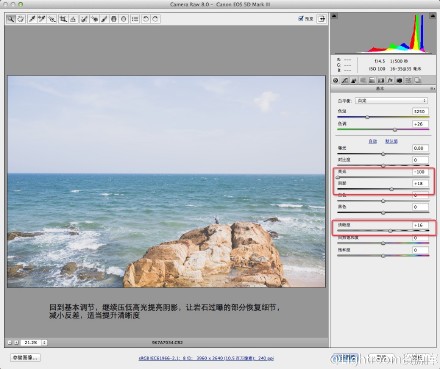Switch to the Effects fx panel tab

390,80
